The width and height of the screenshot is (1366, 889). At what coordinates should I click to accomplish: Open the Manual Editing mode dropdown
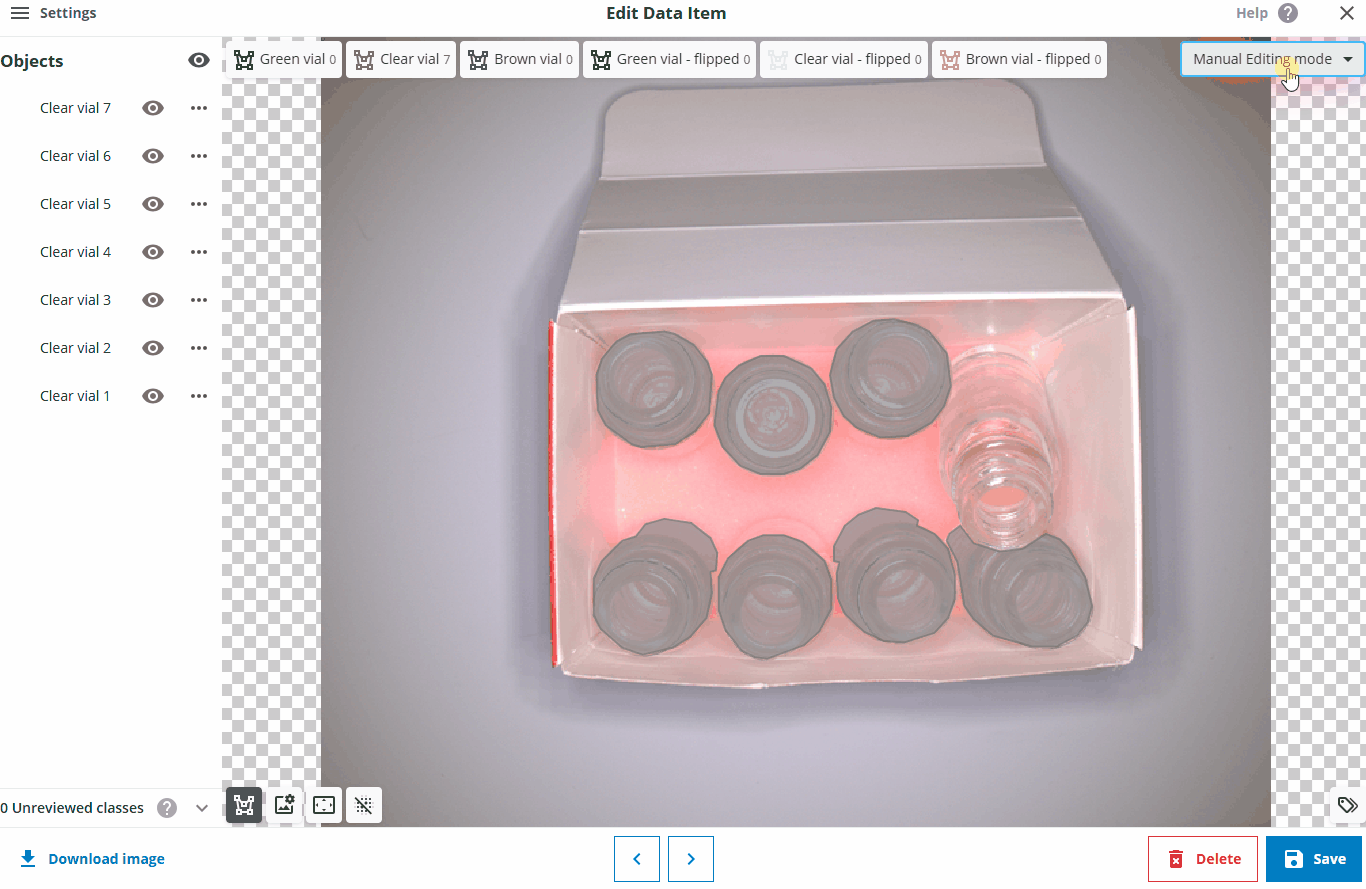click(1272, 59)
